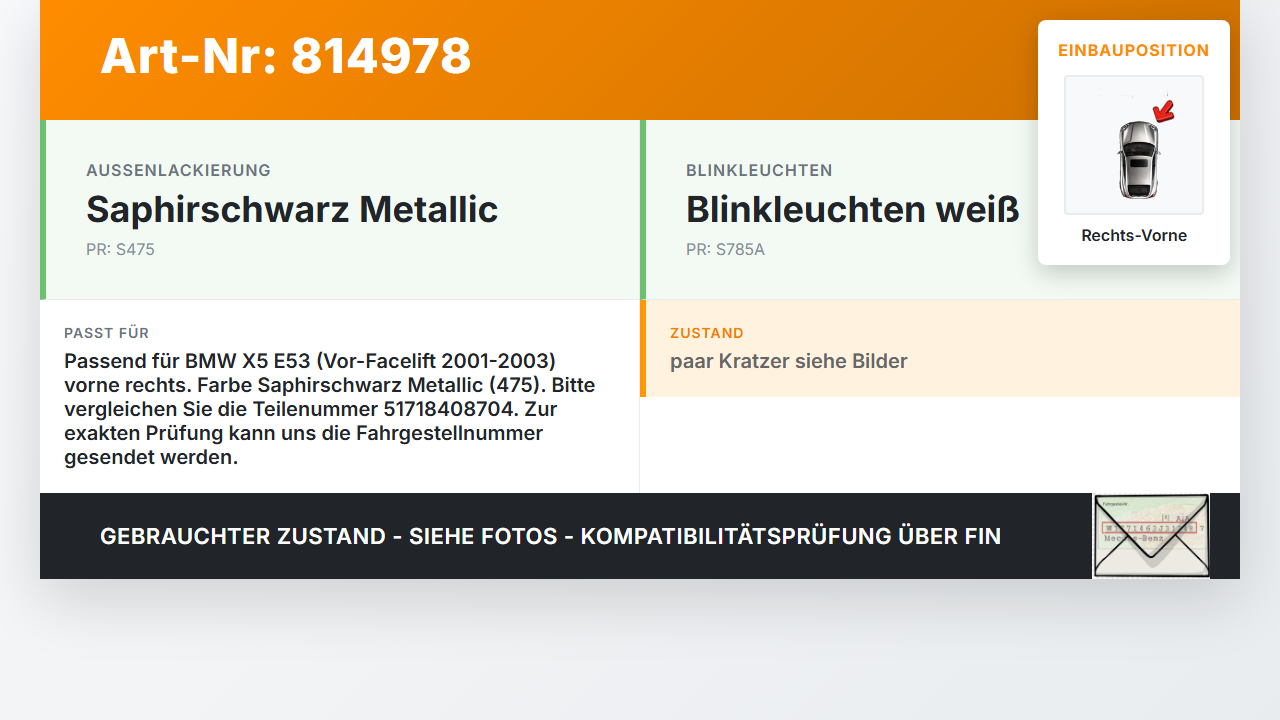
Task: Click the GEBRAUCHTER ZUSTAND footer banner text
Action: (x=550, y=536)
